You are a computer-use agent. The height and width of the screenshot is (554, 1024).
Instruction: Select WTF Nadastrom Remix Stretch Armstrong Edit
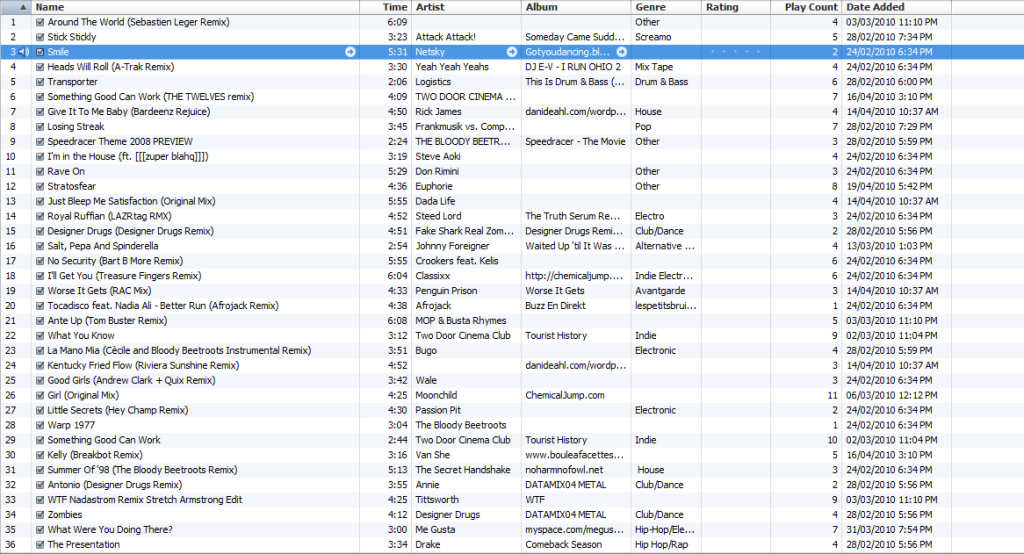[x=145, y=500]
